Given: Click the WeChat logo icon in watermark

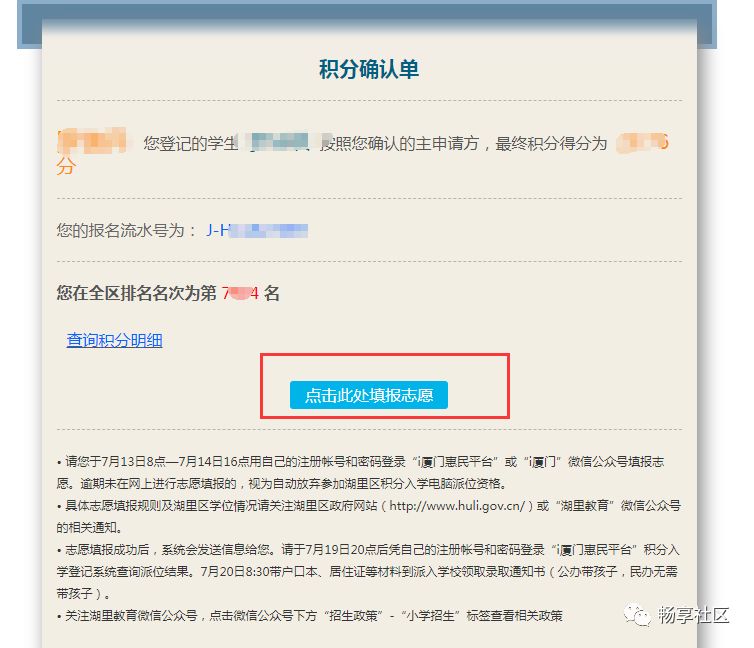Looking at the screenshot, I should tap(636, 615).
